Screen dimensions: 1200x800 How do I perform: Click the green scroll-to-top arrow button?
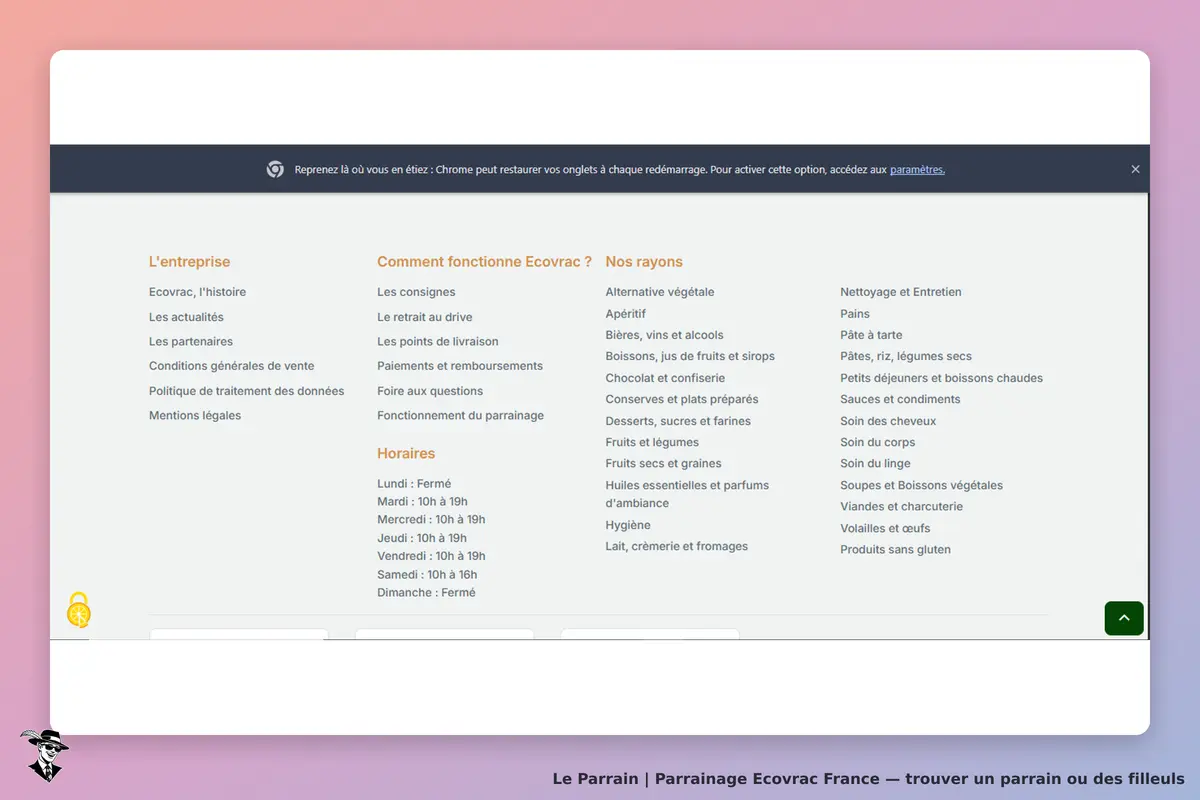click(x=1124, y=618)
